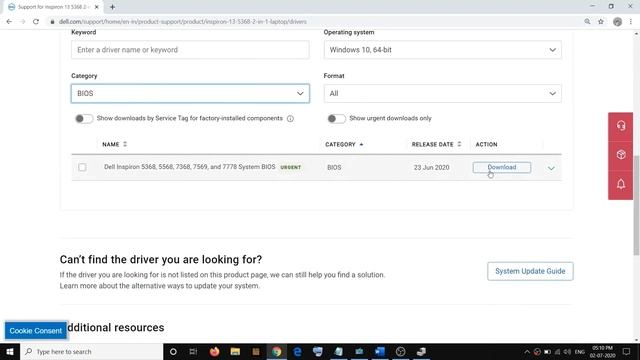Click the Chrome icon on taskbar

277,351
